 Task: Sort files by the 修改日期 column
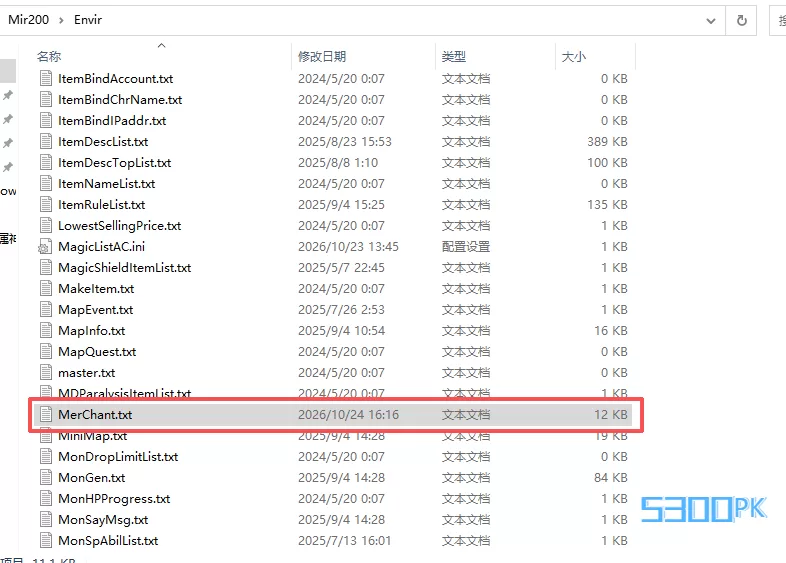[x=322, y=57]
